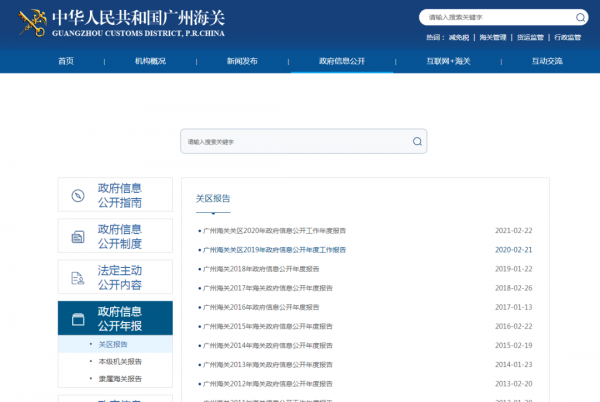Click the center search box magnifier icon
This screenshot has width=600, height=402.
pos(417,142)
